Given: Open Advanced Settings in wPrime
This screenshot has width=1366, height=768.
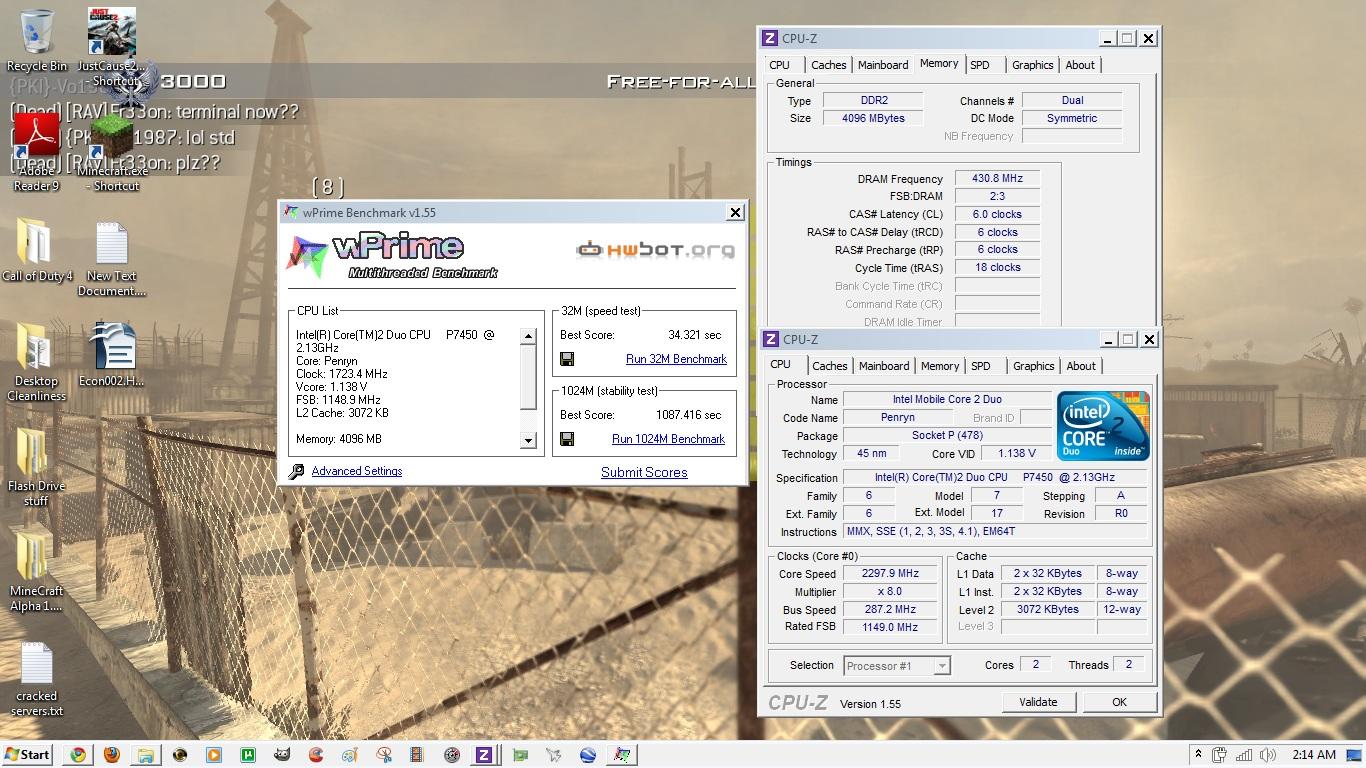Looking at the screenshot, I should [357, 471].
